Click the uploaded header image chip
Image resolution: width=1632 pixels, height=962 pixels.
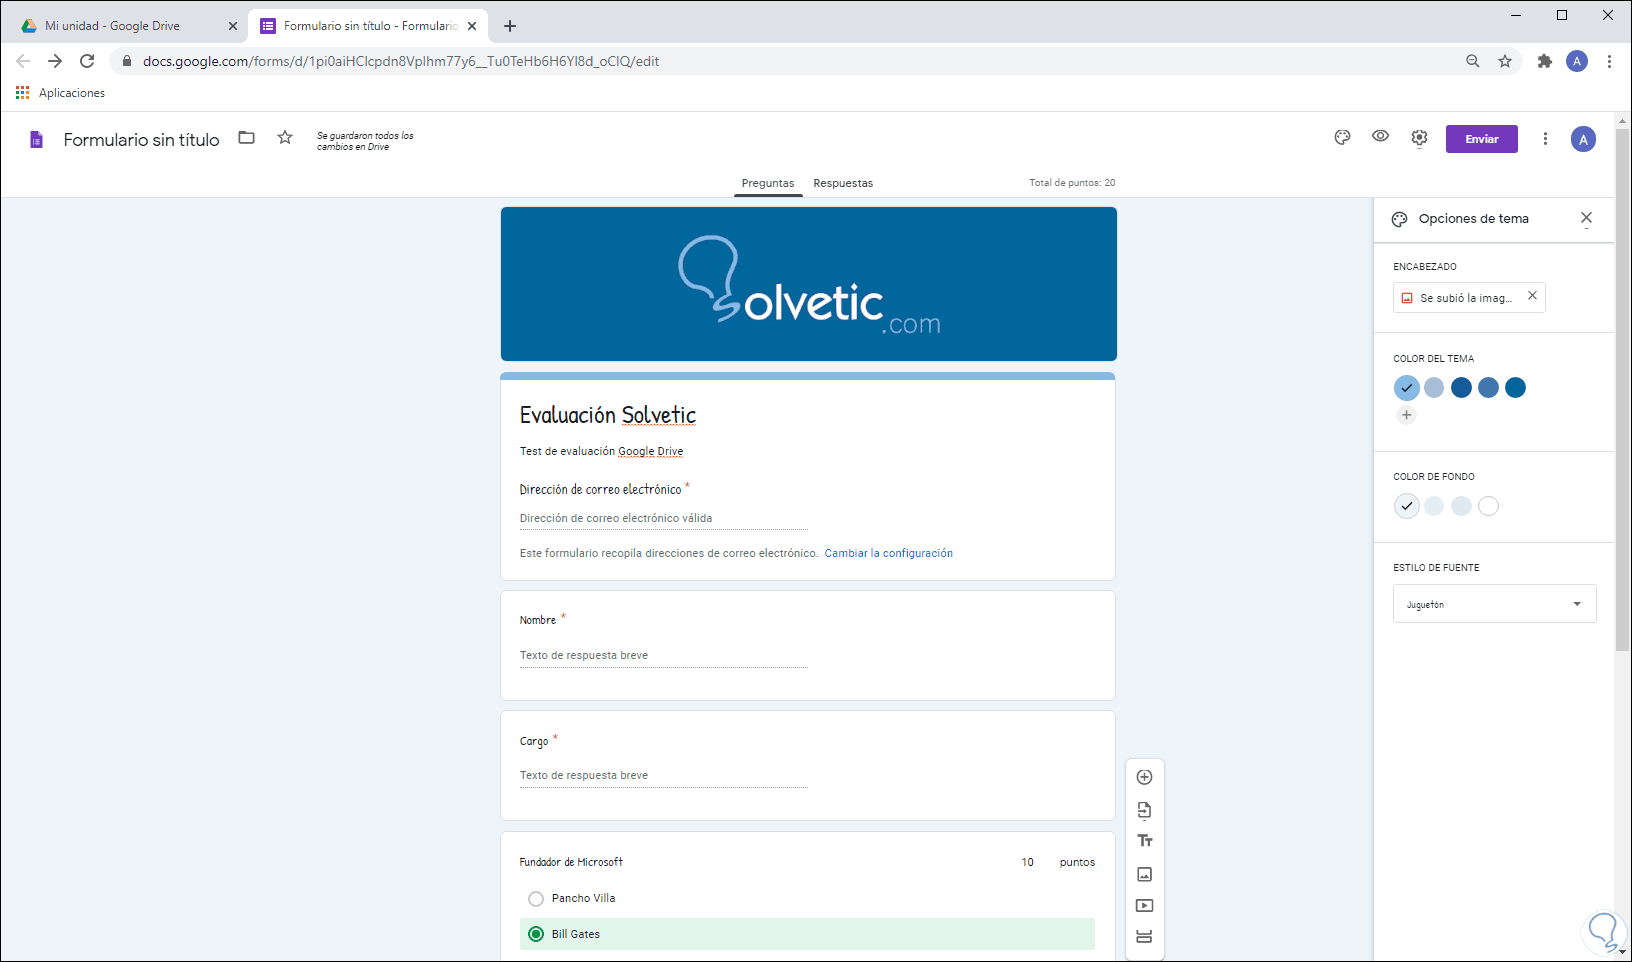coord(1468,298)
